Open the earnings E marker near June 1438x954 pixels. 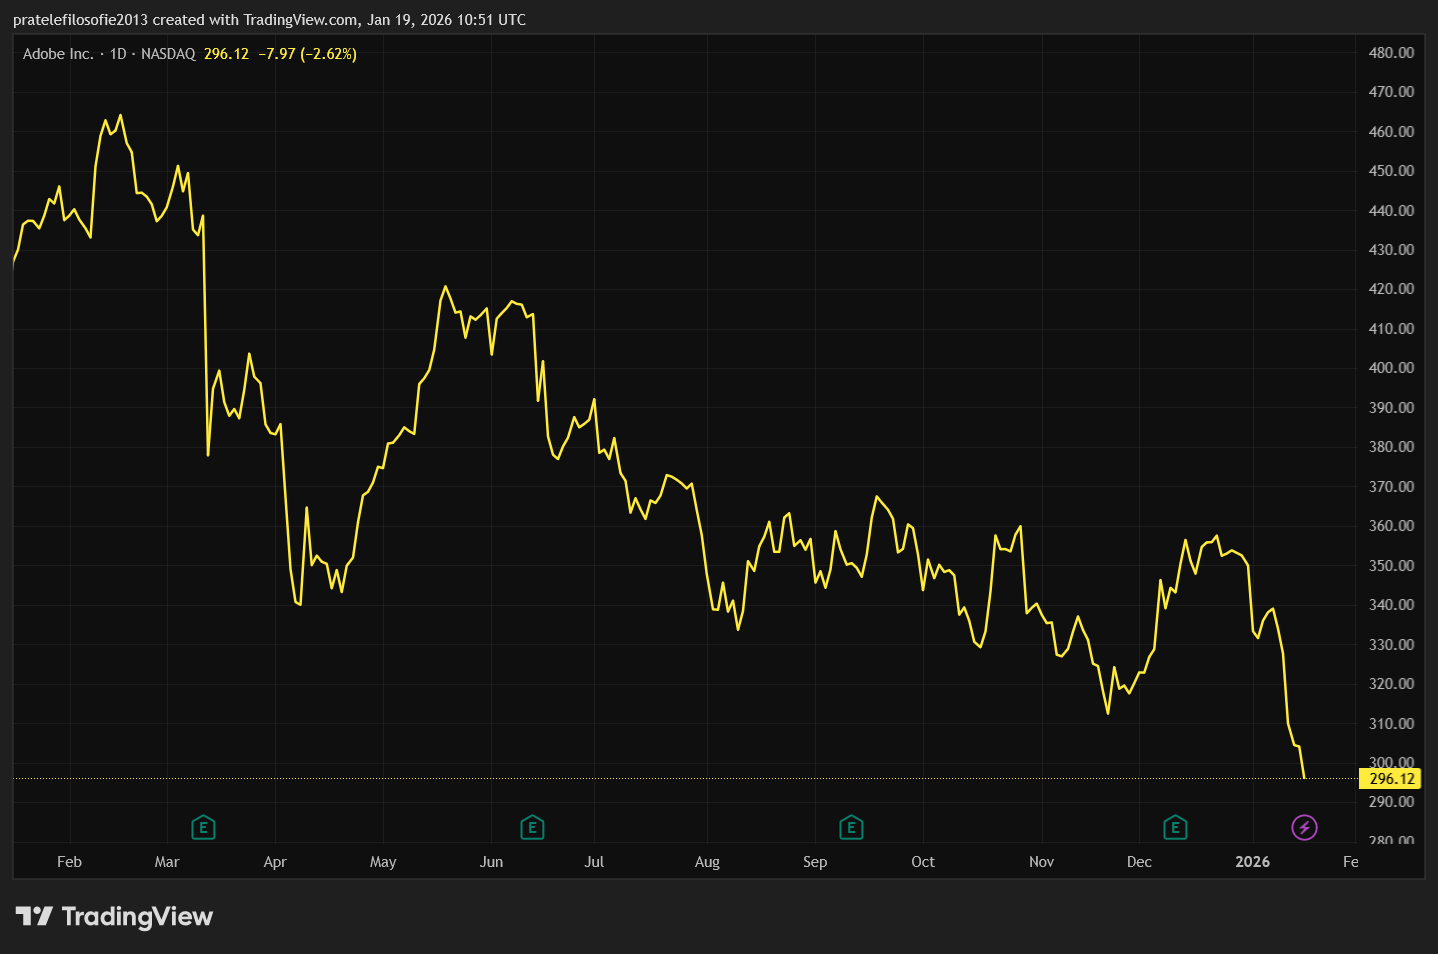[532, 827]
